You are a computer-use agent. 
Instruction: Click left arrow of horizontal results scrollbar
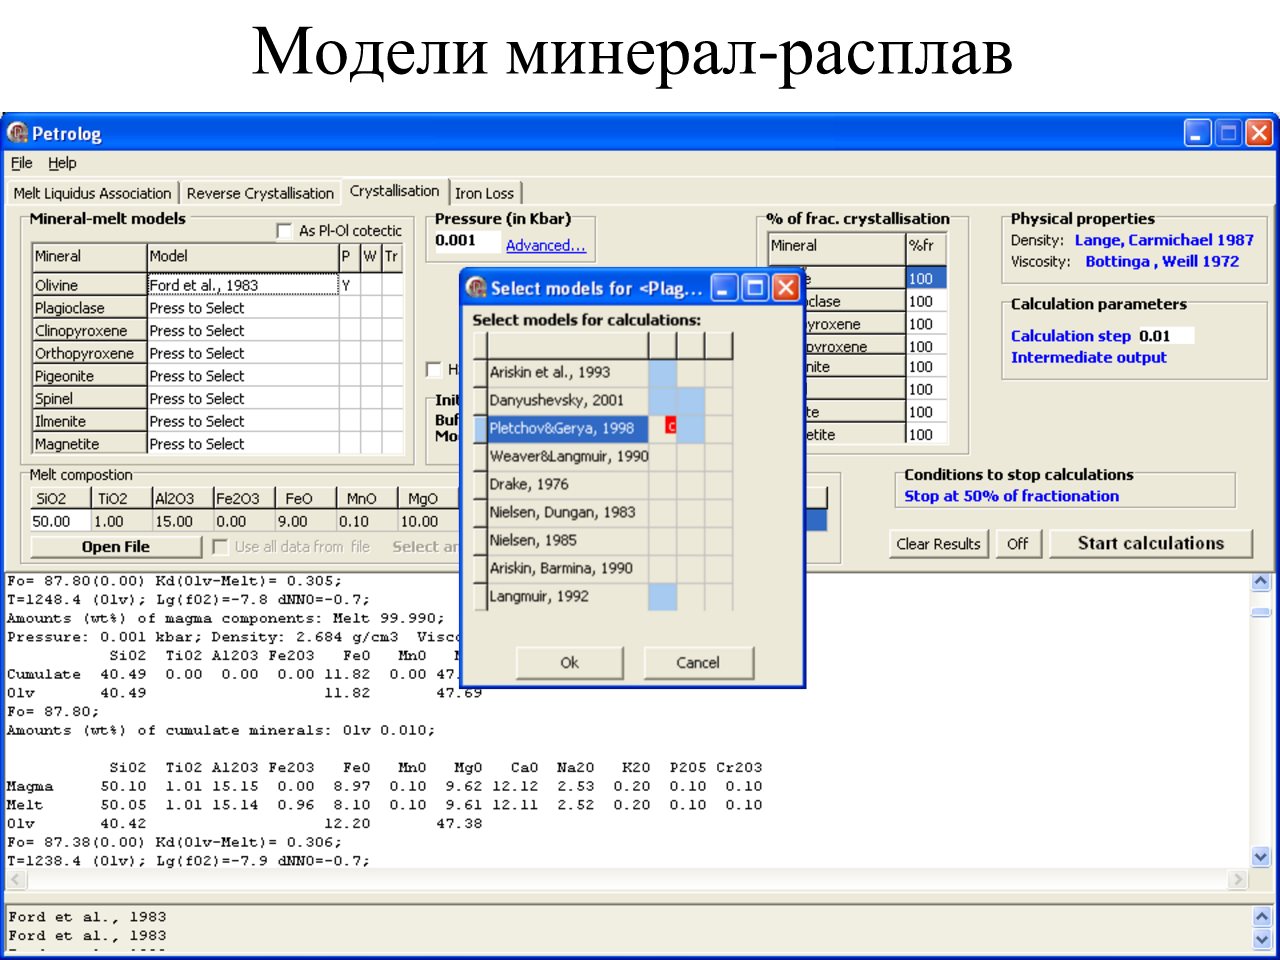(16, 880)
